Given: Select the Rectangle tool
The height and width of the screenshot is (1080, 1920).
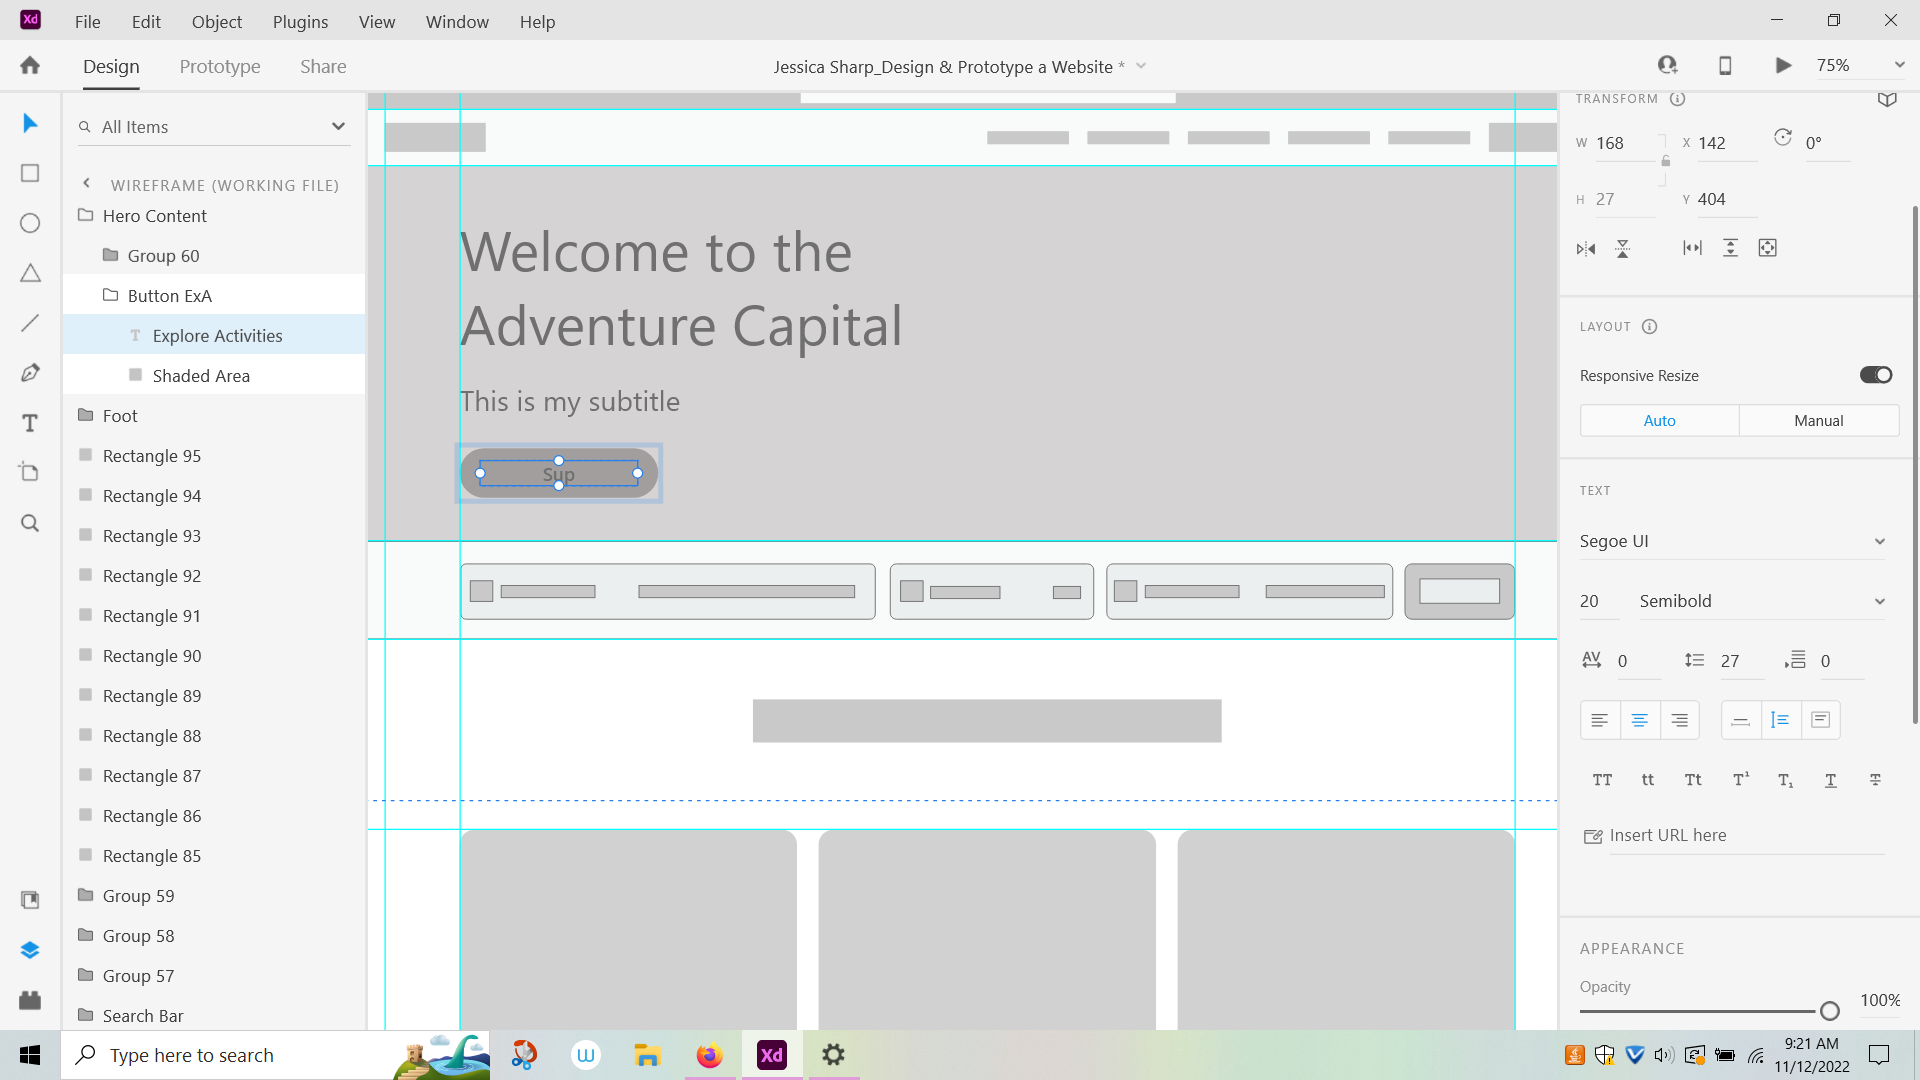Looking at the screenshot, I should click(29, 173).
